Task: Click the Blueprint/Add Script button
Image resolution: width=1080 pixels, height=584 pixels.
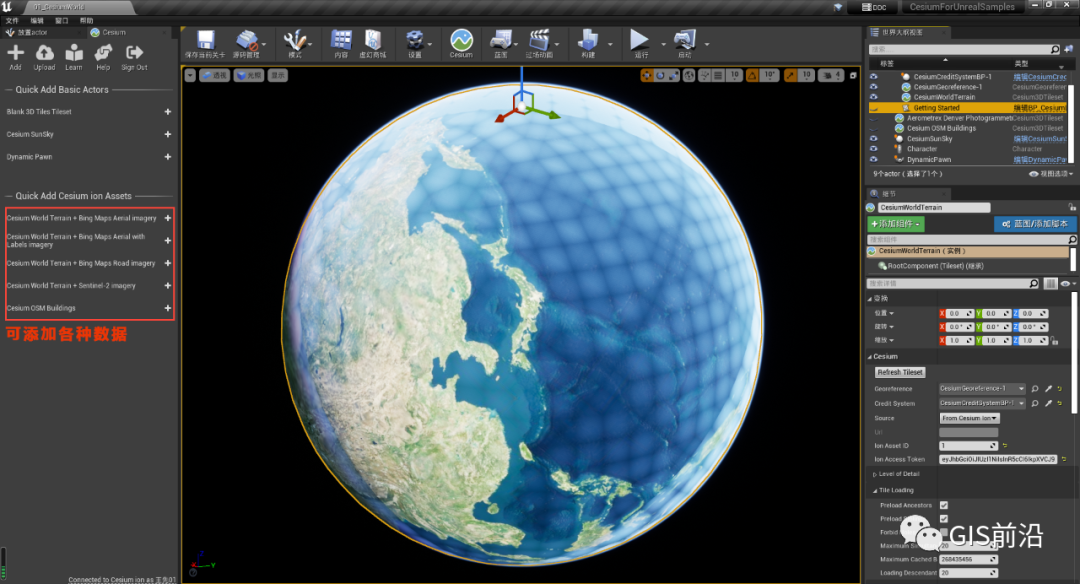Action: [x=1035, y=224]
